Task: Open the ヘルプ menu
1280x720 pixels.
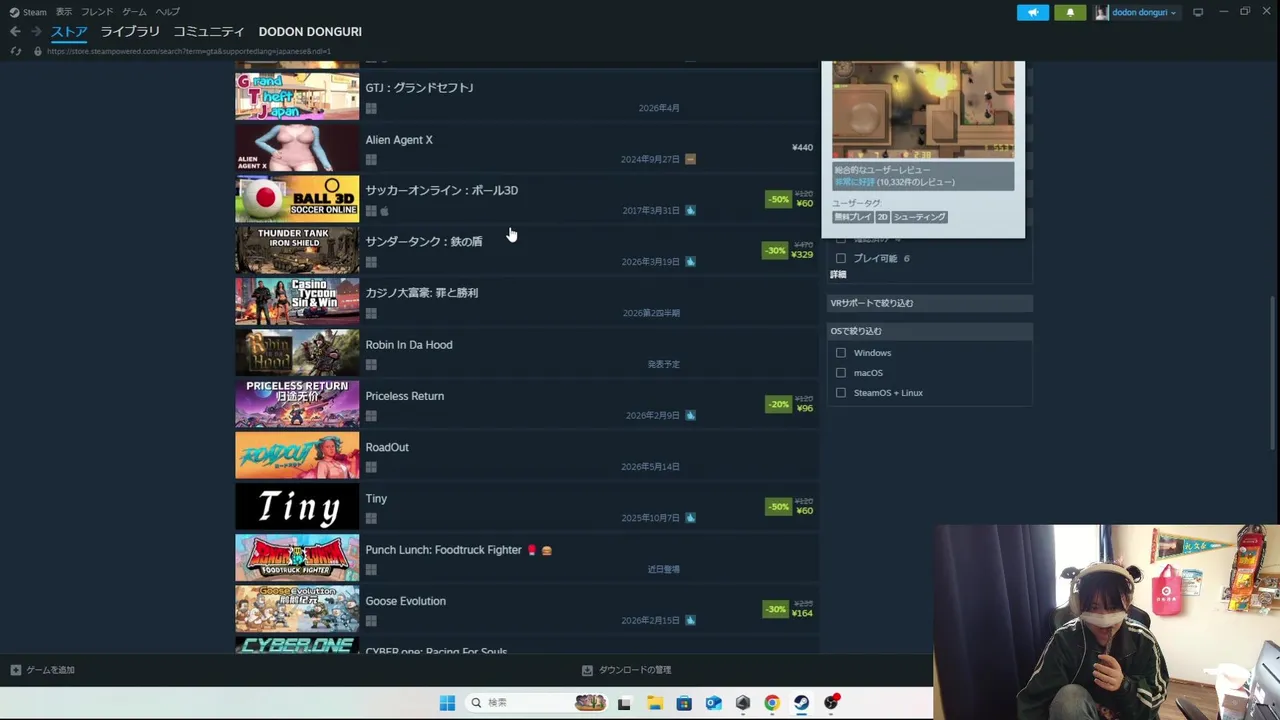Action: [168, 12]
